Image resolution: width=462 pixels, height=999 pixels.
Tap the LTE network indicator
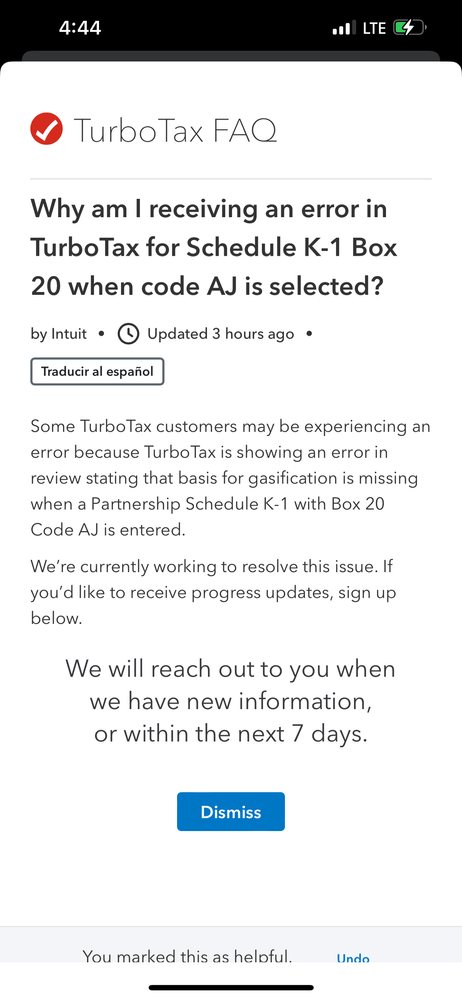point(375,28)
